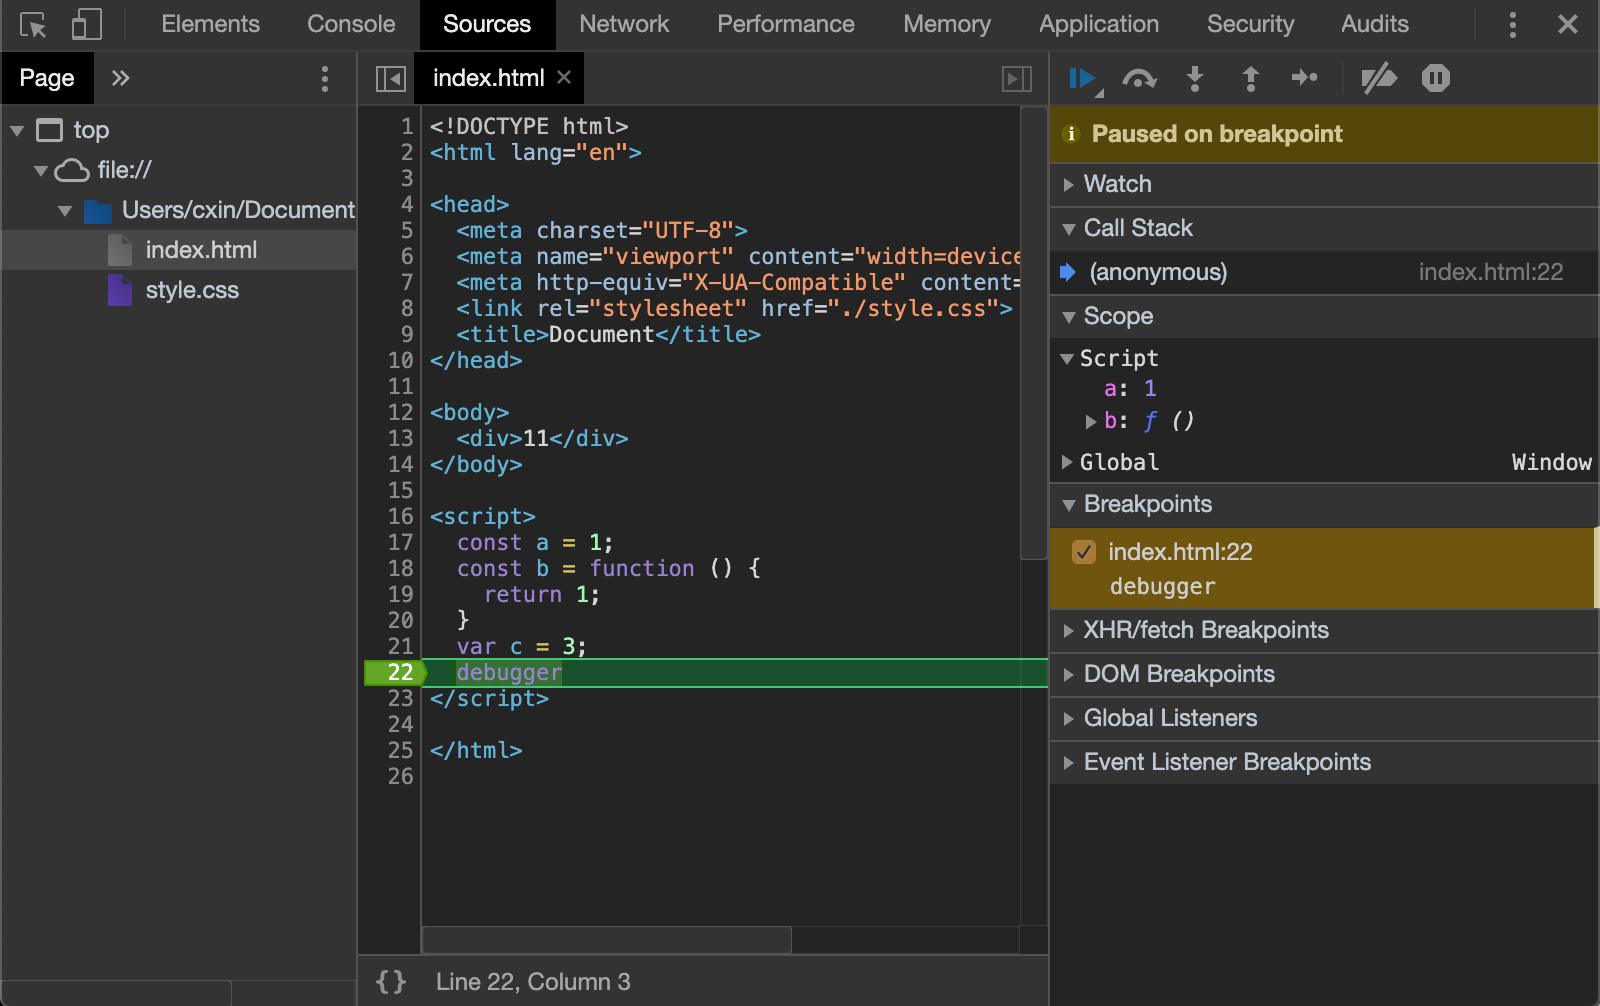Click the Deactivate breakpoints icon
This screenshot has width=1600, height=1006.
click(x=1378, y=78)
